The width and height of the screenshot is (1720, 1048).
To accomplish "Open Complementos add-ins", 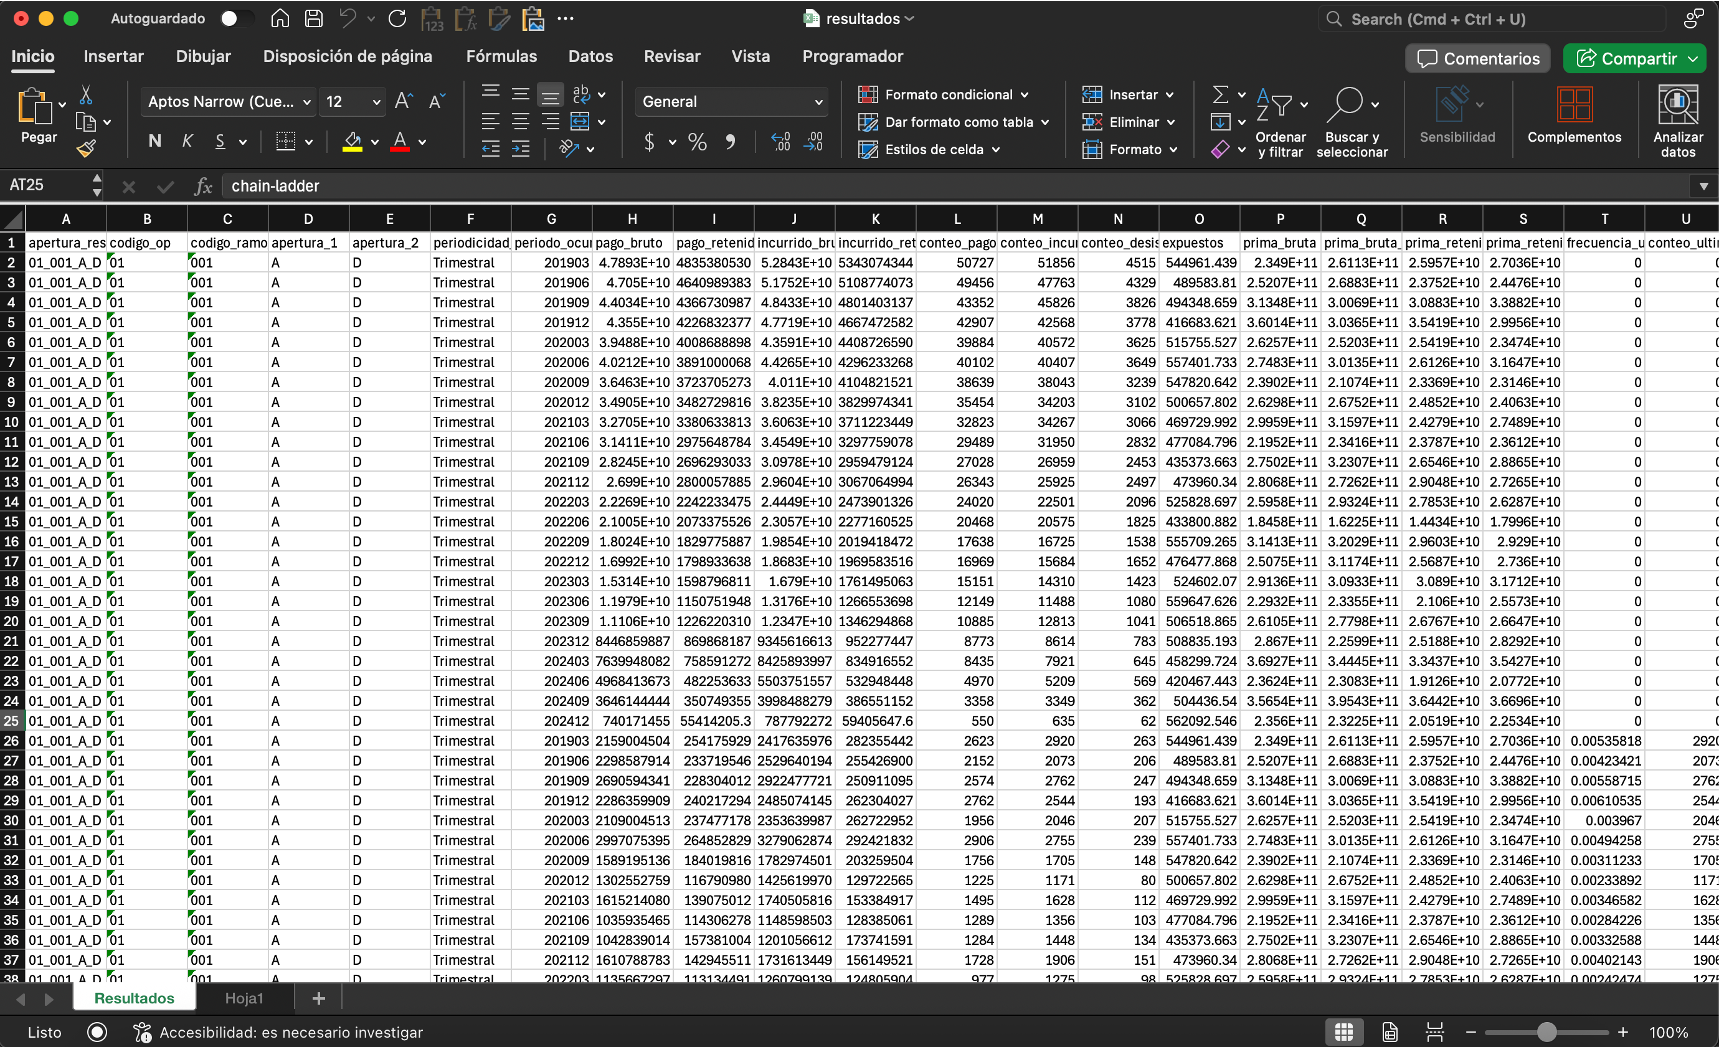I will coord(1574,115).
